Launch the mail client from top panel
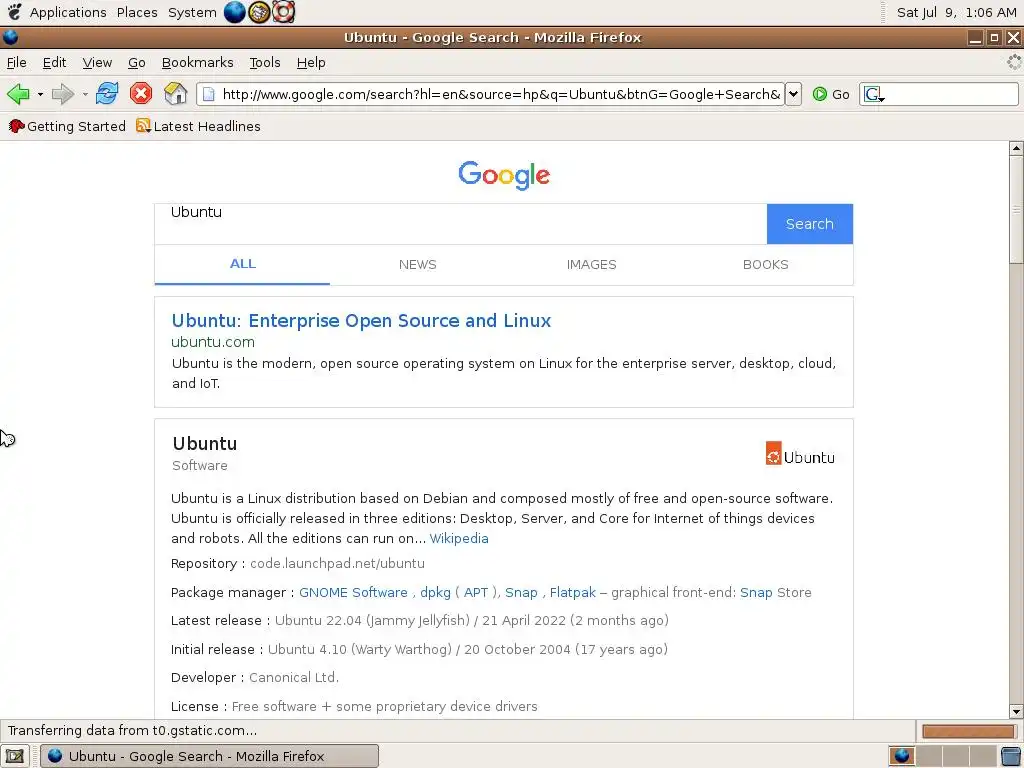 (259, 12)
